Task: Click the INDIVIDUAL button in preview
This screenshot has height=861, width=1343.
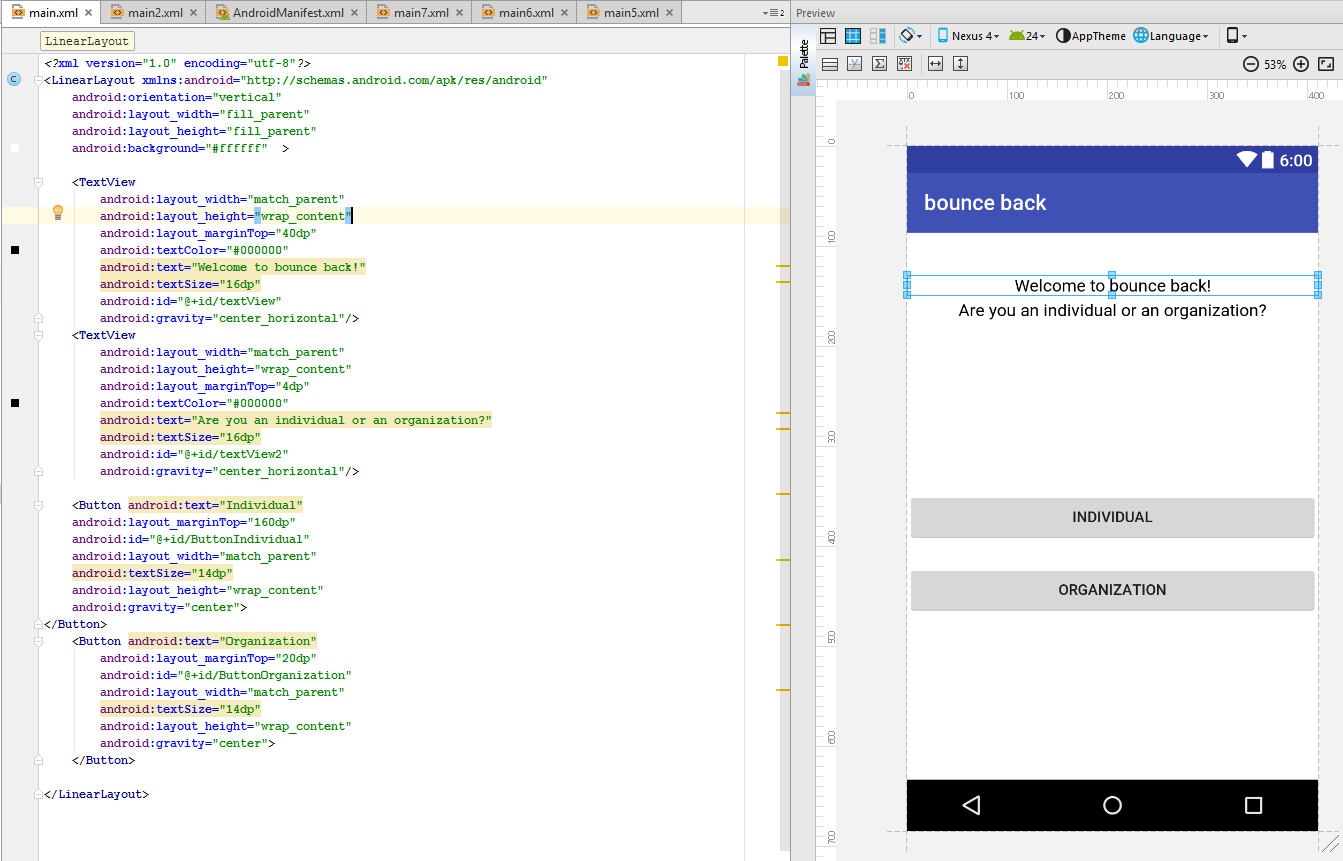Action: 1112,518
